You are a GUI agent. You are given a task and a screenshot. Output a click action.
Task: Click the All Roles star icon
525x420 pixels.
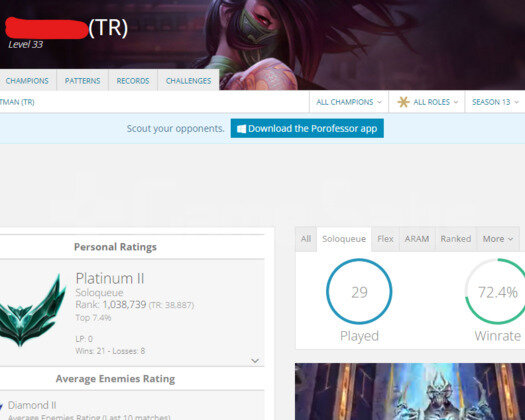[x=403, y=102]
